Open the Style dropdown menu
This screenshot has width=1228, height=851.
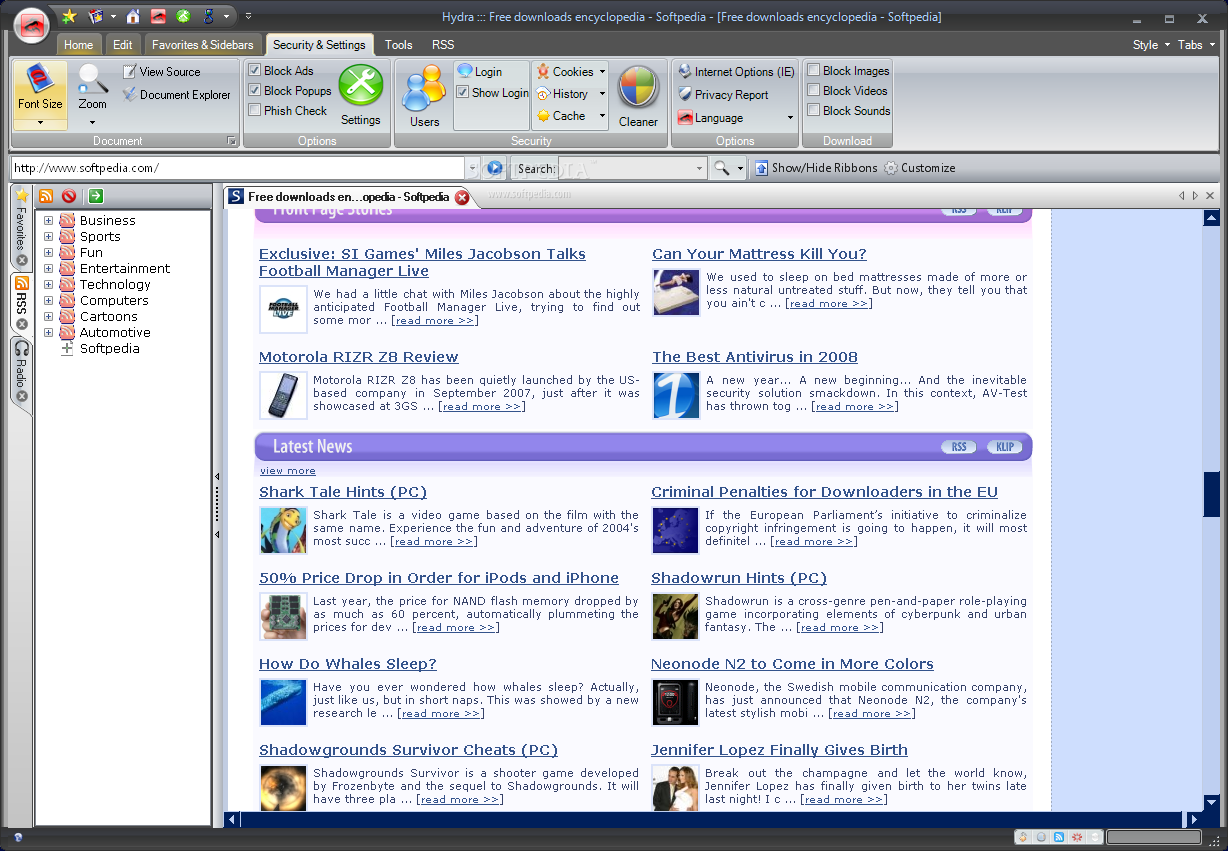[1150, 45]
